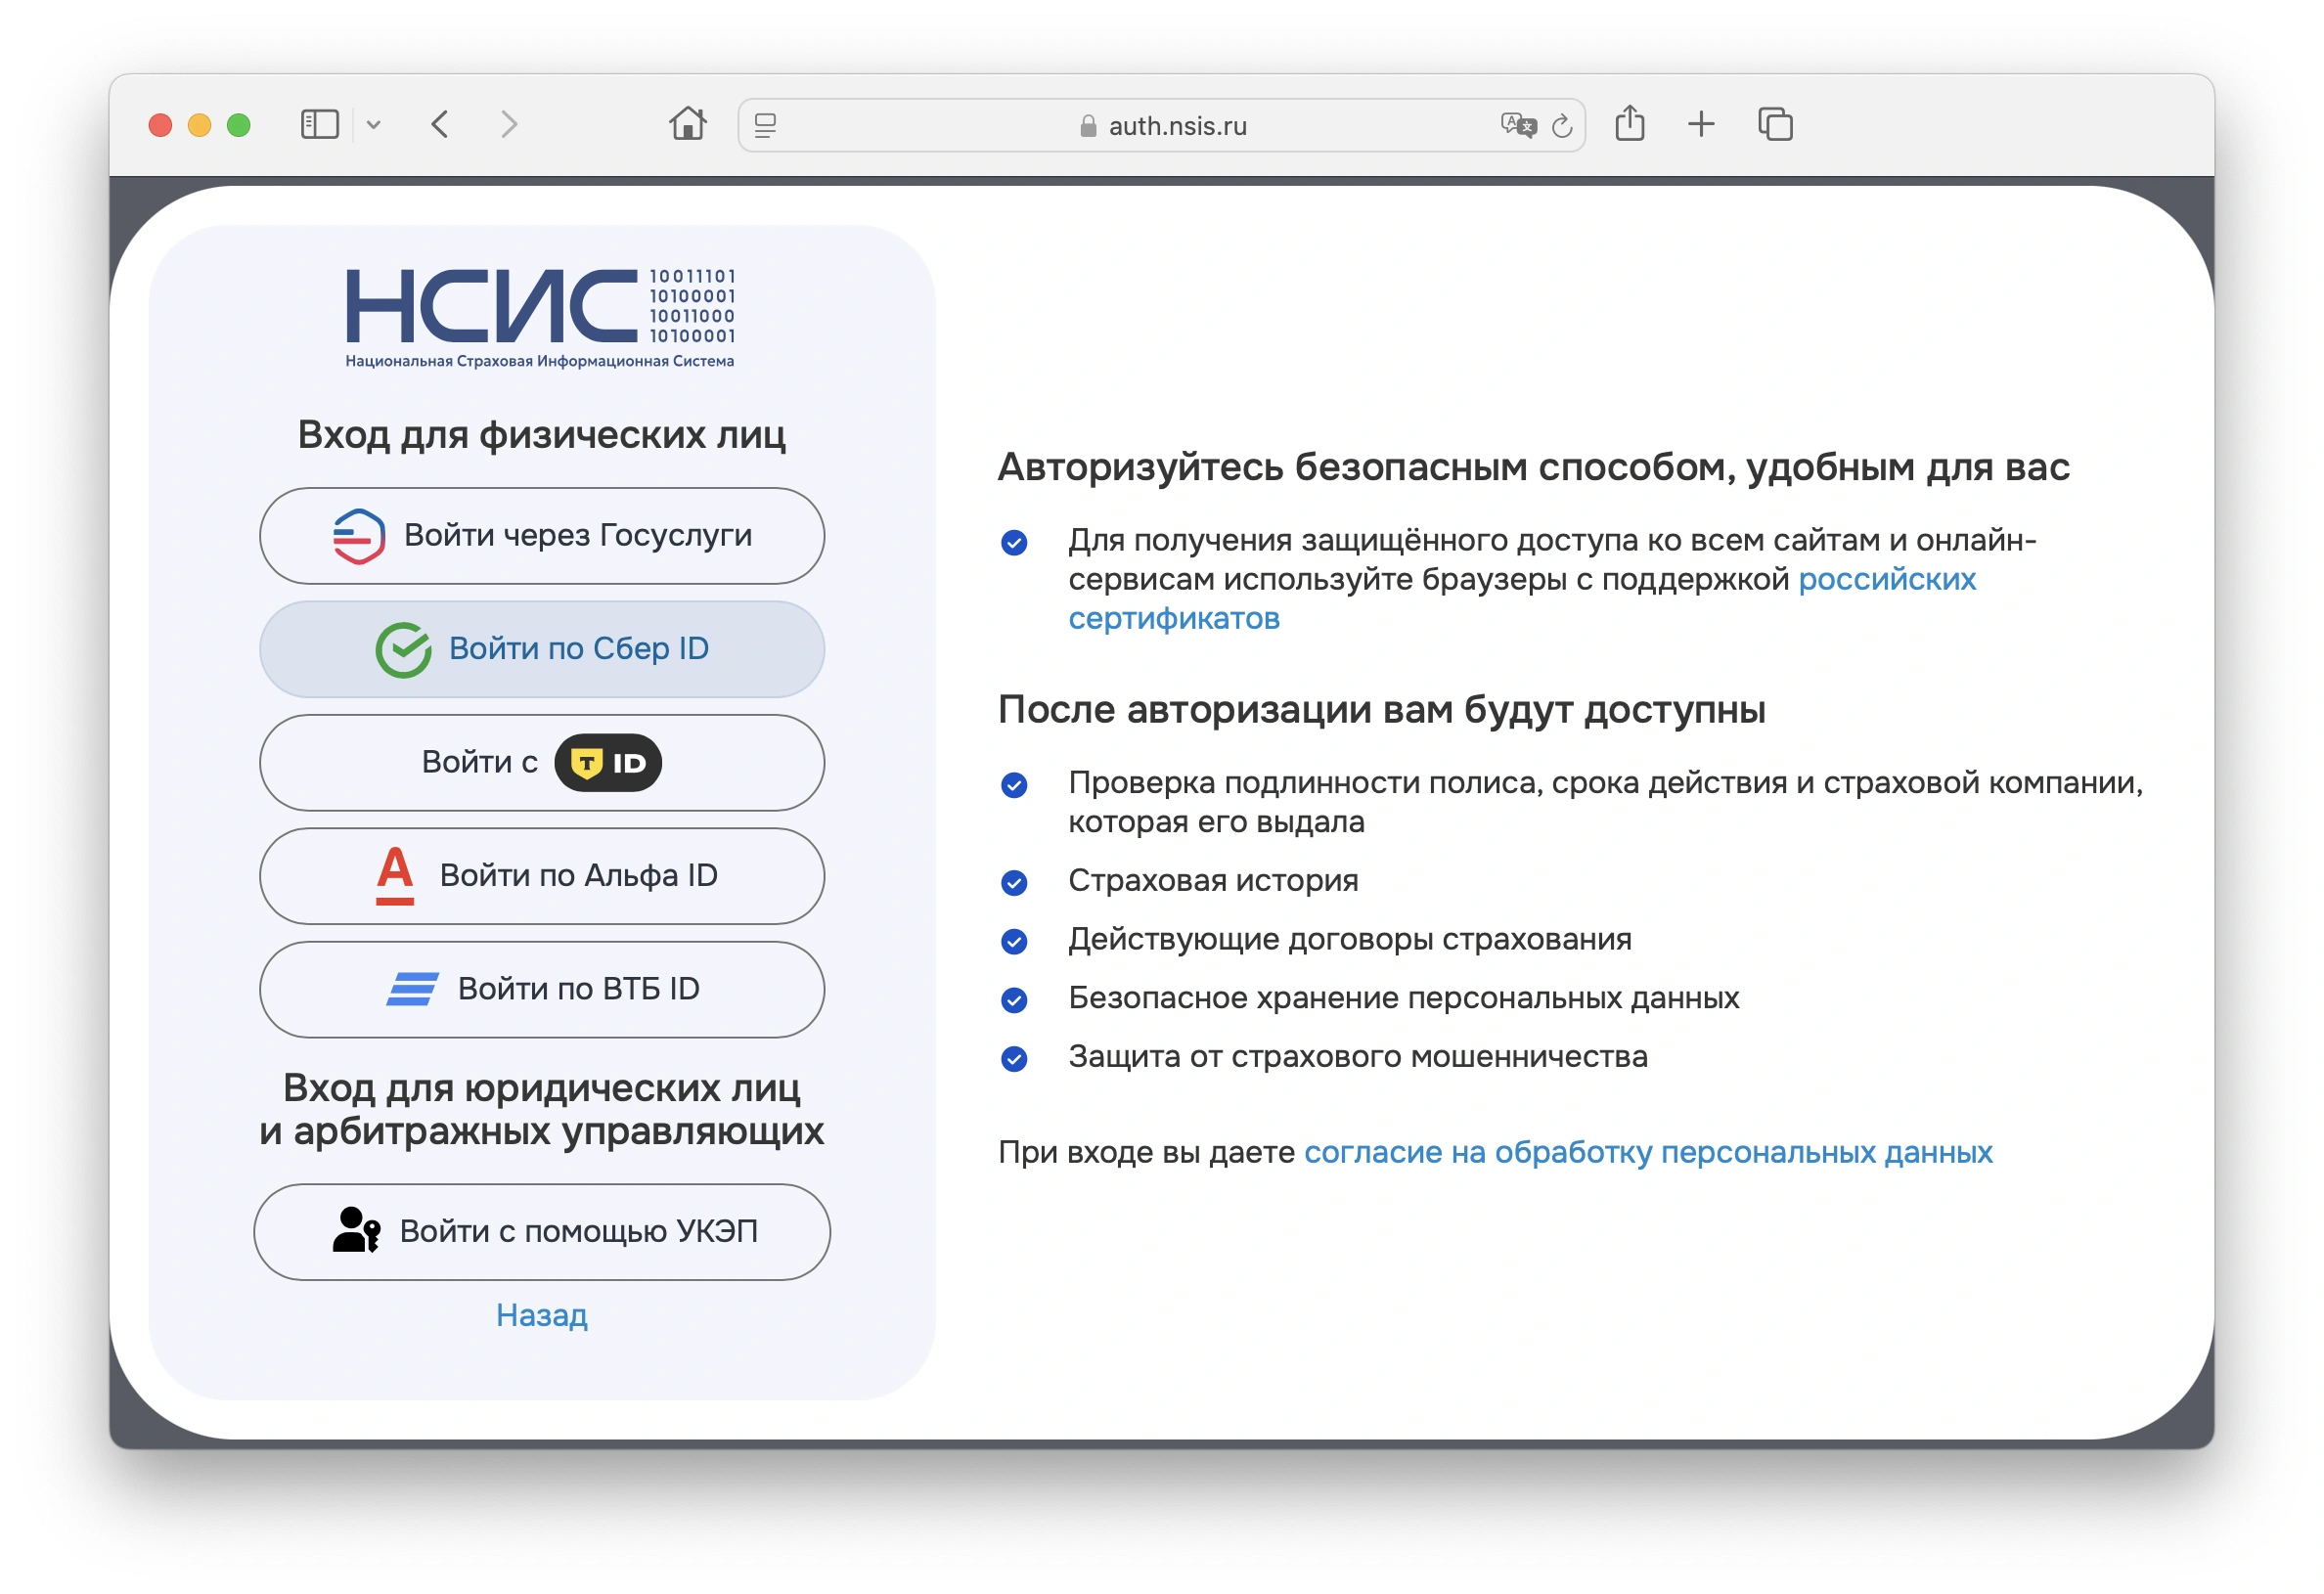The width and height of the screenshot is (2324, 1594).
Task: Select Войти по Сбер ID button
Action: [x=542, y=649]
